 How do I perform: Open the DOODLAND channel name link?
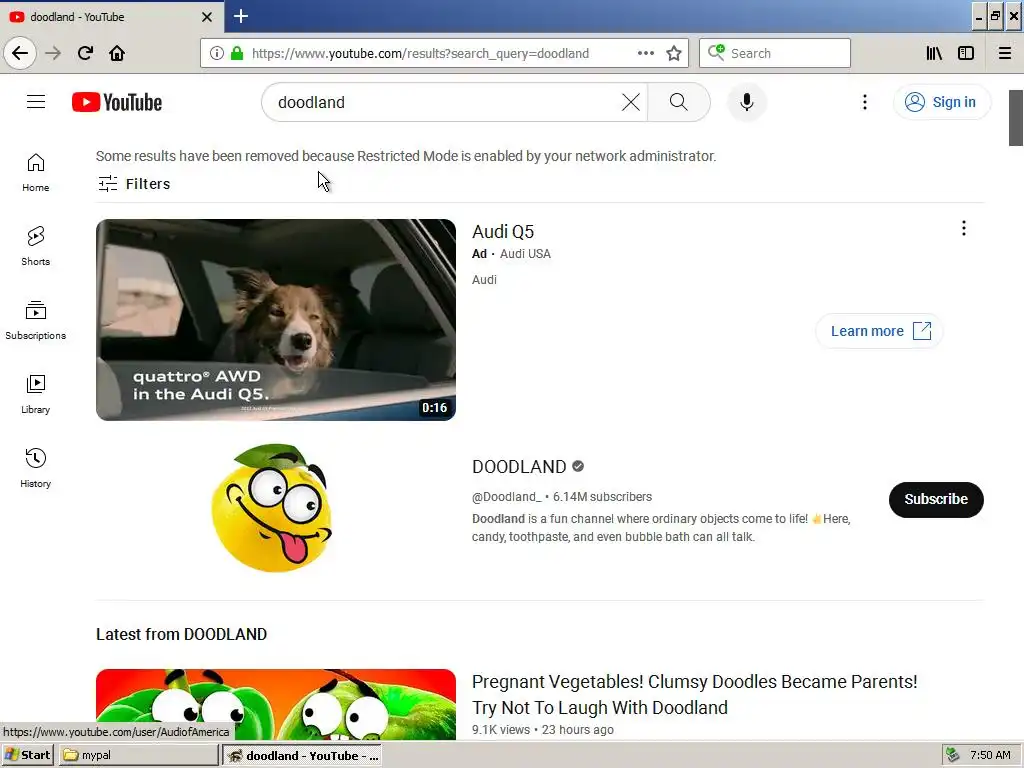(519, 466)
